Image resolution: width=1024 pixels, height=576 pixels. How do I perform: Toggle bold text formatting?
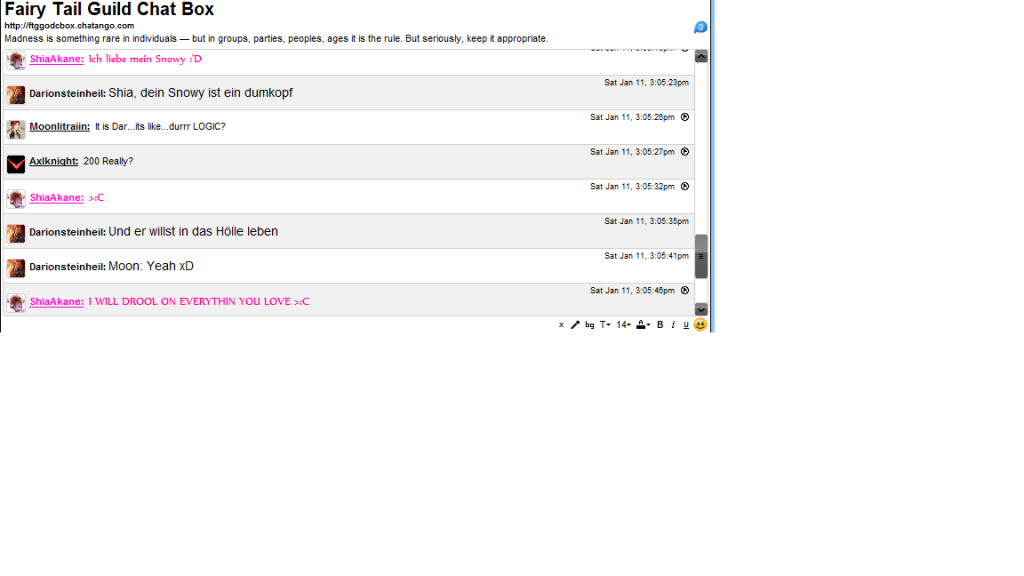click(x=660, y=325)
